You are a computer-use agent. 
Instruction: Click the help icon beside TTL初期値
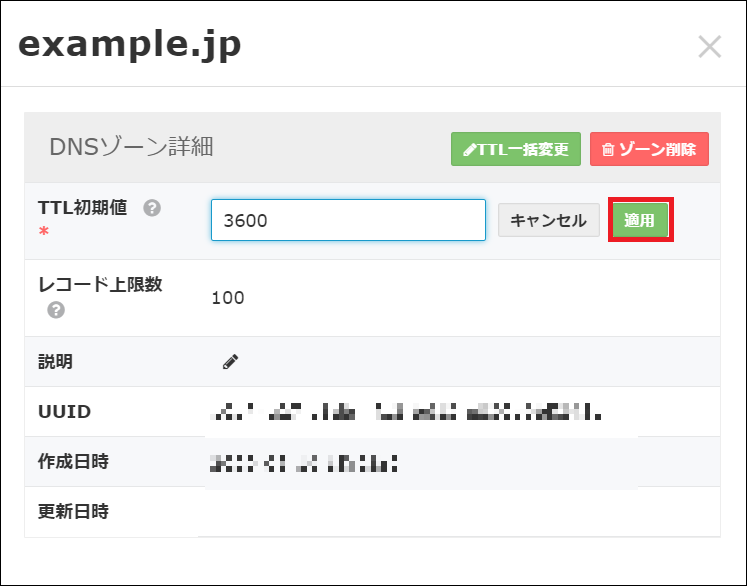[x=152, y=208]
